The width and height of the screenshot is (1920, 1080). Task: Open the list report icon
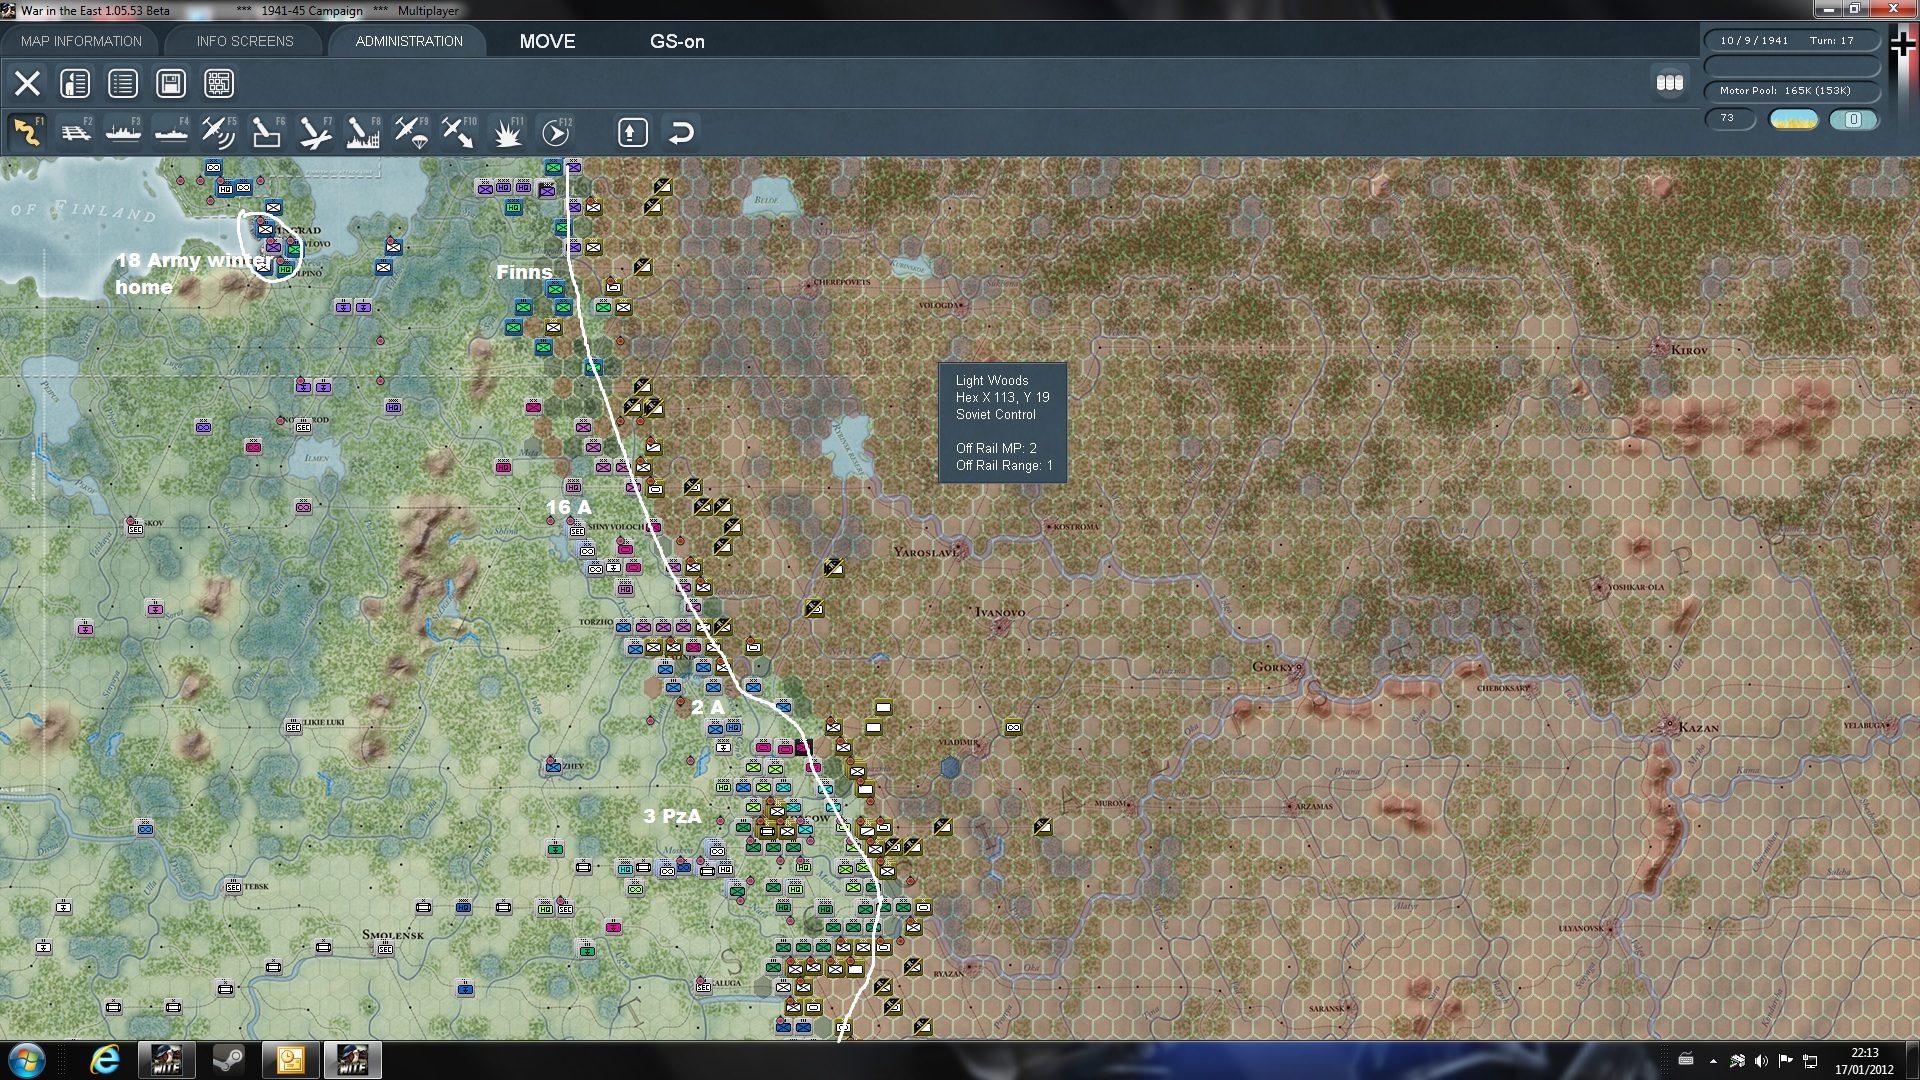click(123, 83)
